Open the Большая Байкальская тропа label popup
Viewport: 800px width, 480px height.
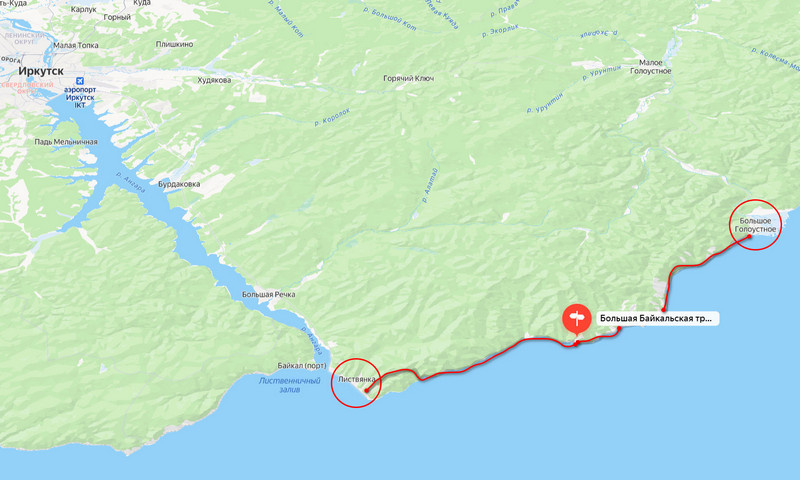pos(656,319)
